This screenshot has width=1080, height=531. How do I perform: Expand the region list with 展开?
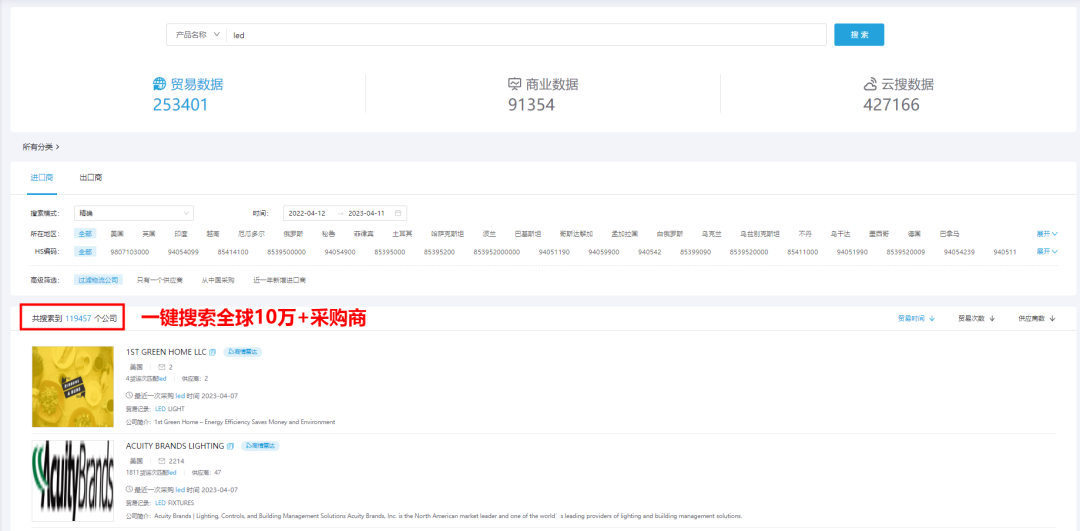click(1046, 233)
